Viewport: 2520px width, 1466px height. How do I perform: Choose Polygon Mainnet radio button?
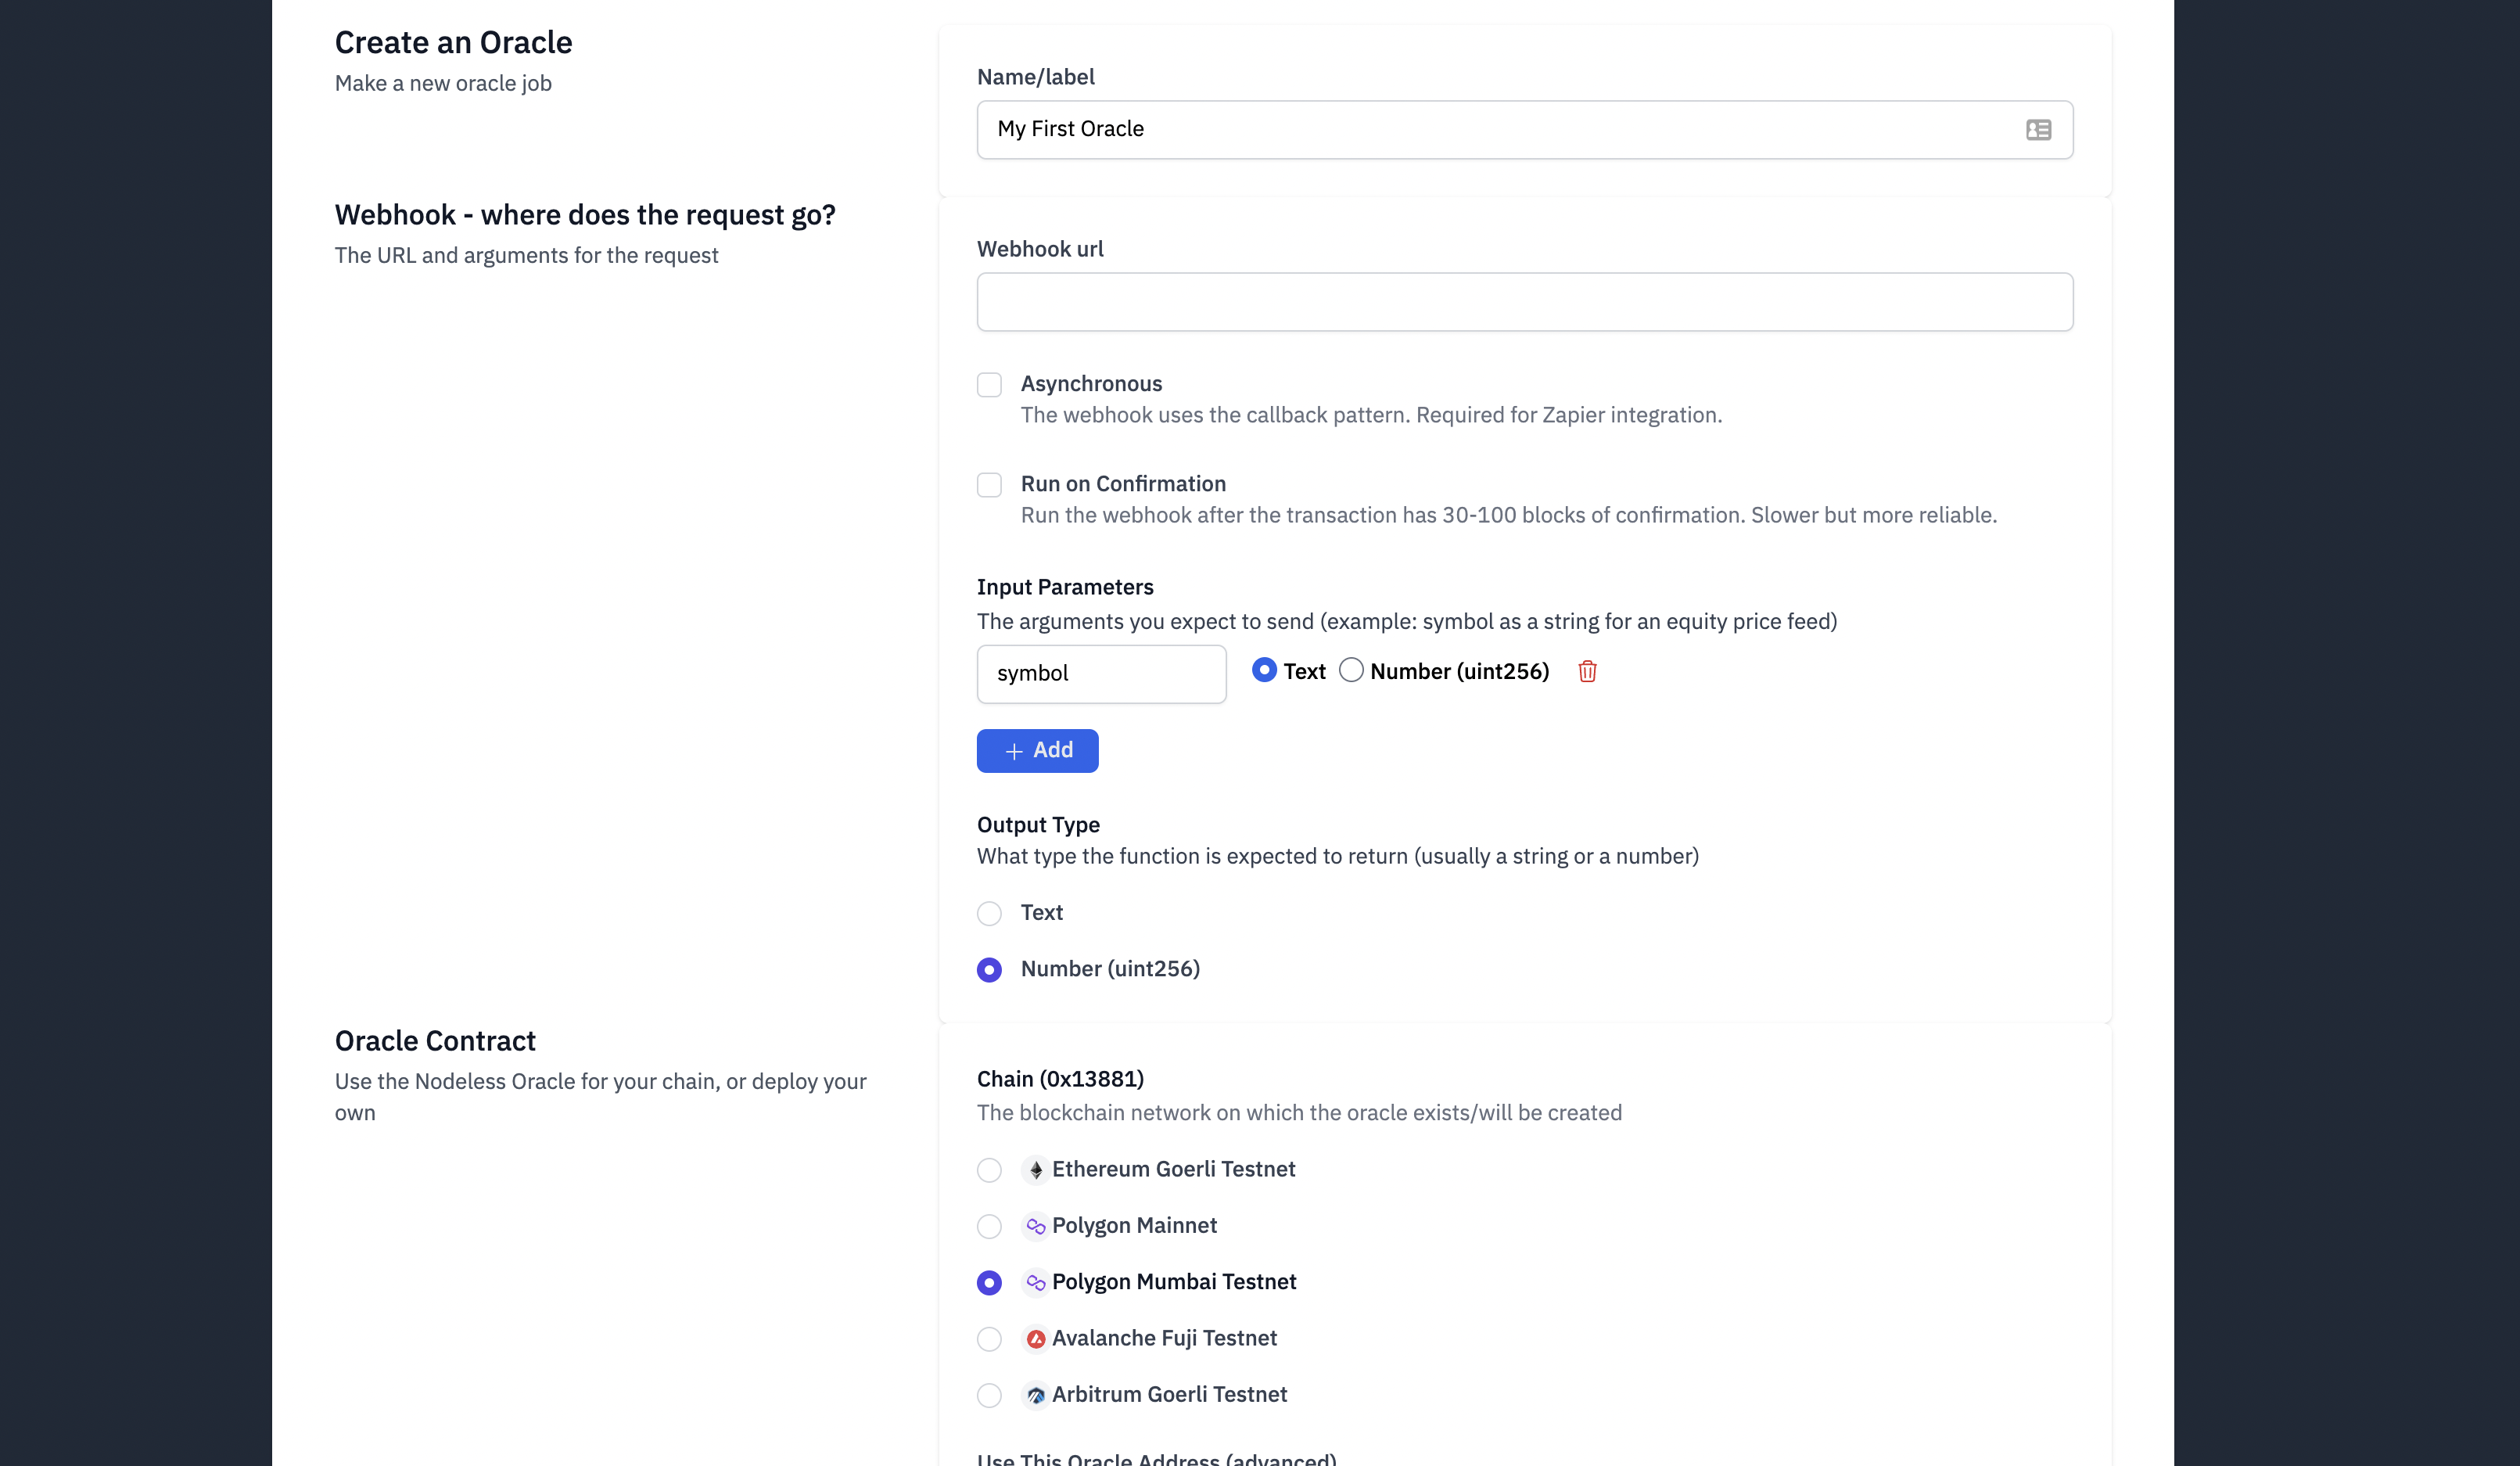tap(989, 1226)
